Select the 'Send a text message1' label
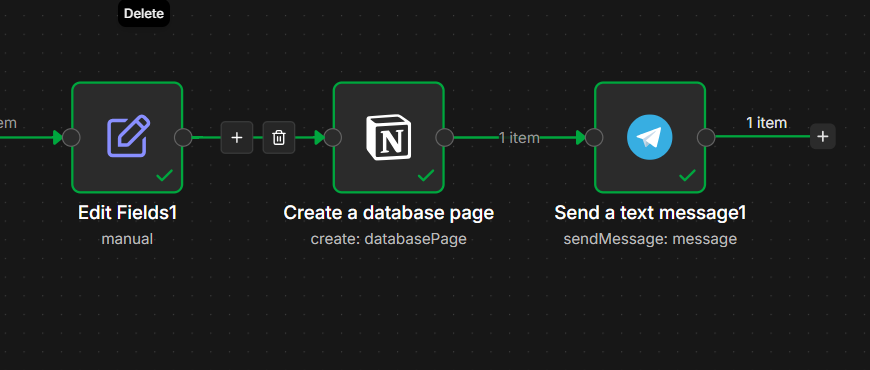Screen dimensions: 870x370 tap(650, 213)
